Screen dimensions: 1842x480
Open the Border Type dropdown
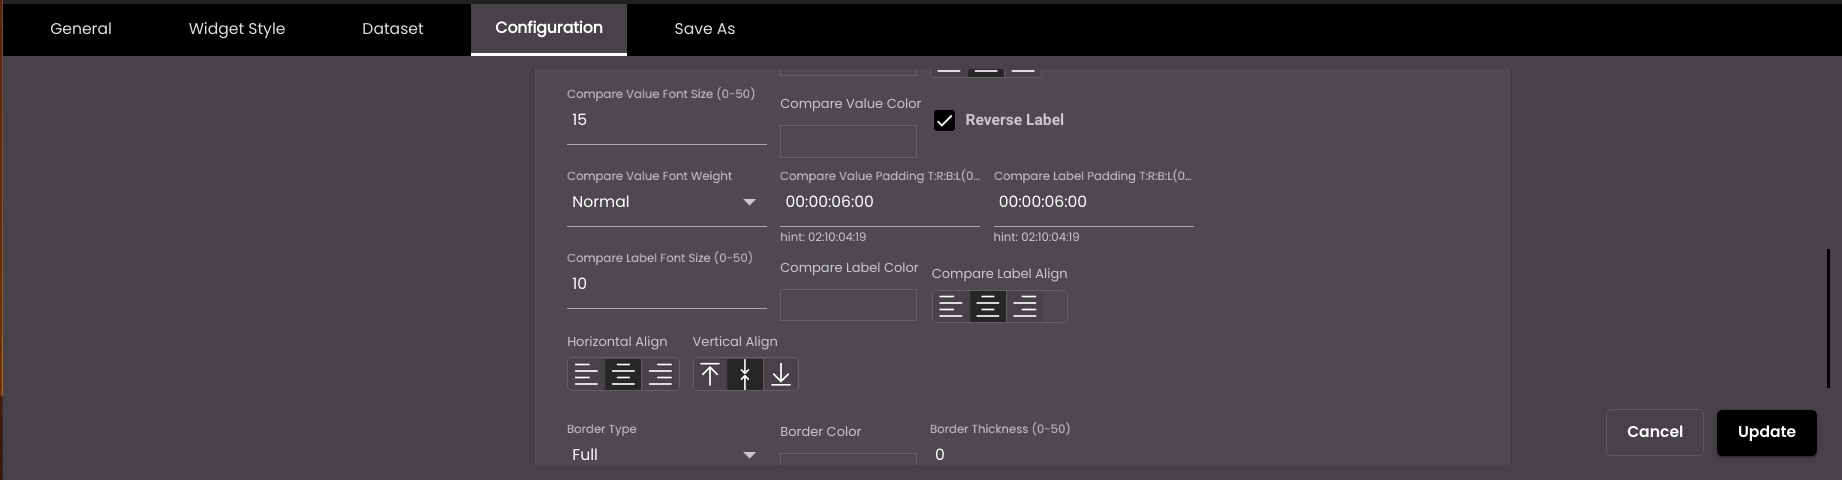pyautogui.click(x=666, y=455)
